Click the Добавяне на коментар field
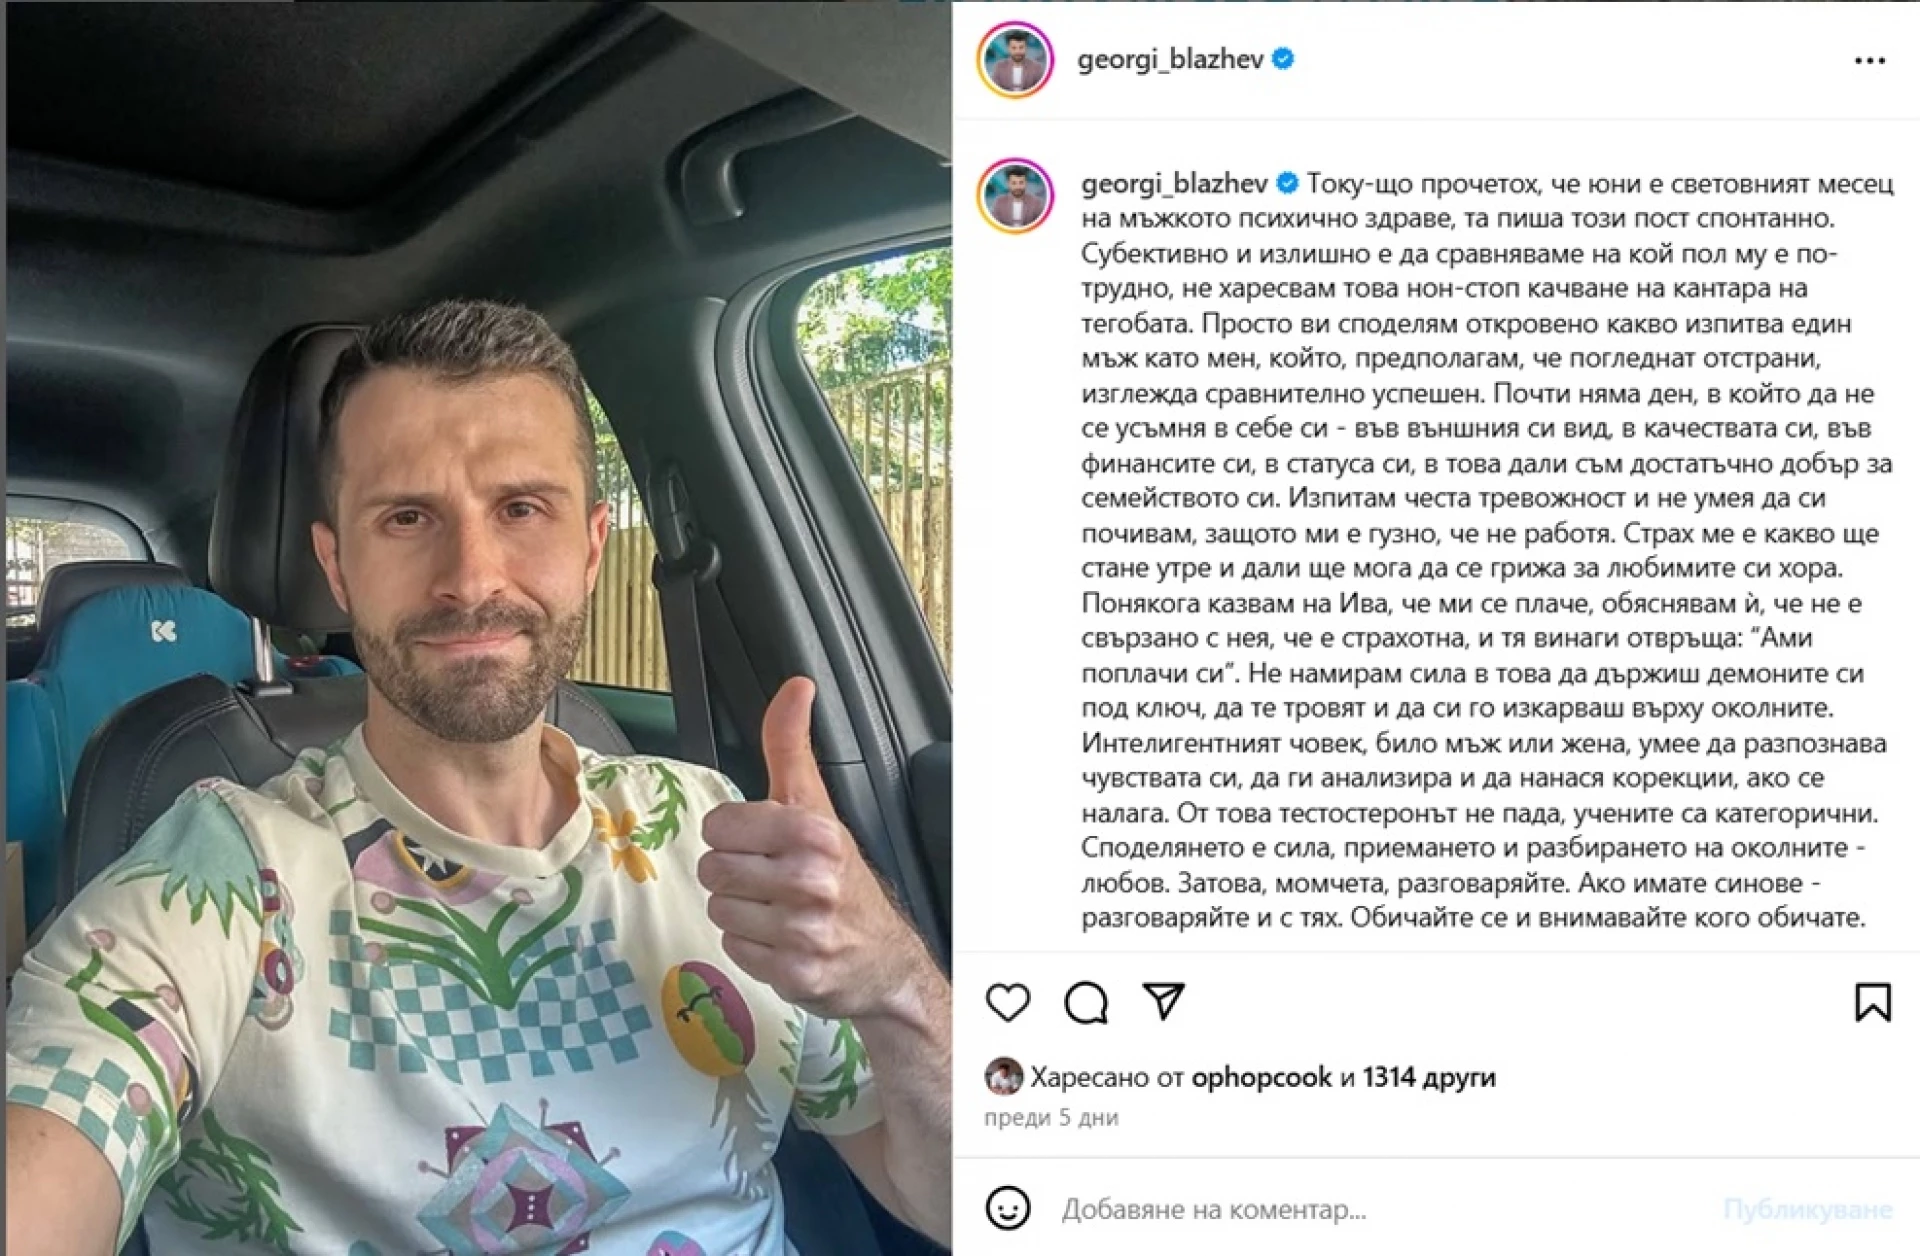The image size is (1920, 1256). pos(1380,1209)
